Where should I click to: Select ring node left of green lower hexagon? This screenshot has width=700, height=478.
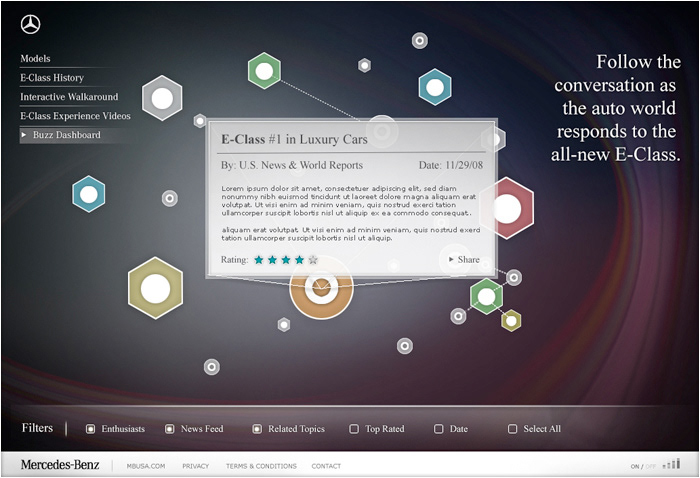click(458, 316)
